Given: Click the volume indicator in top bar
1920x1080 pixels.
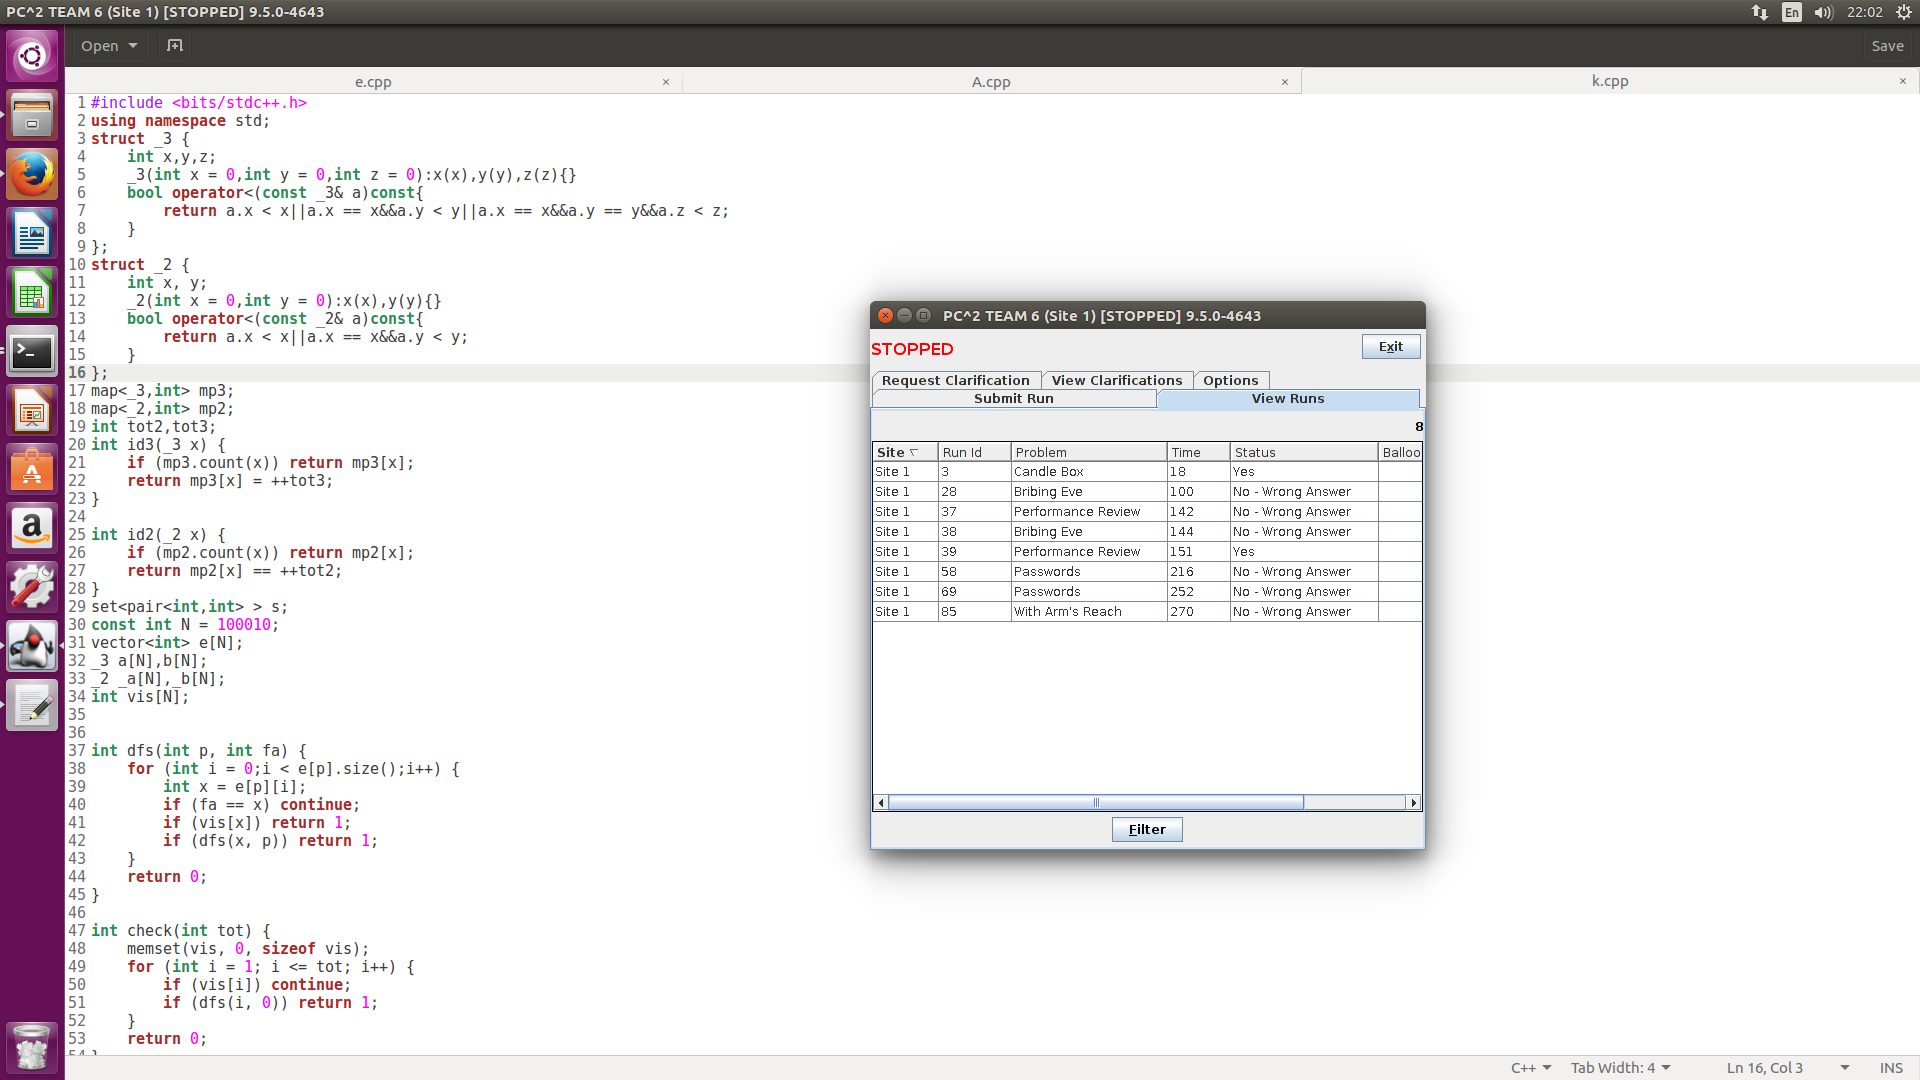Looking at the screenshot, I should [1823, 12].
